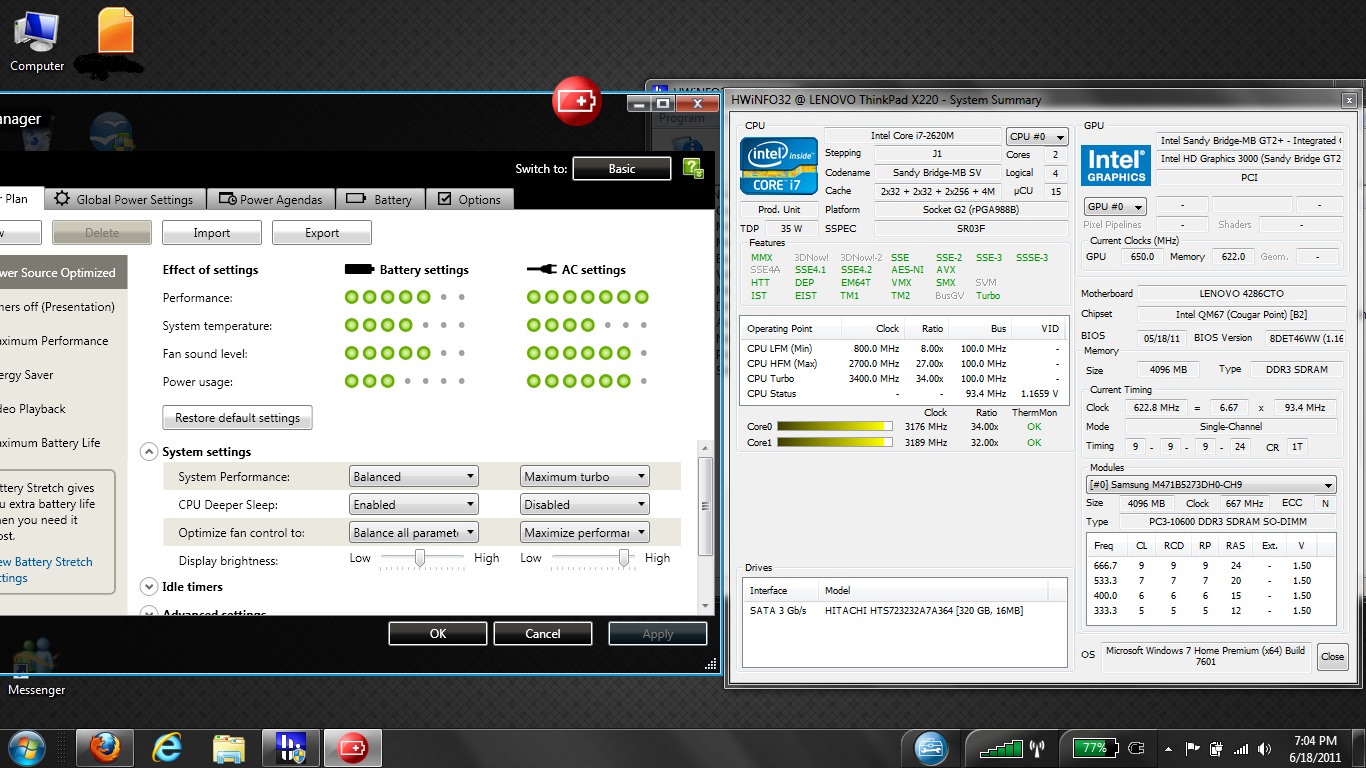The width and height of the screenshot is (1366, 768).
Task: Open battery CPU Deeper Sleep dropdown showing Enabled
Action: point(414,505)
